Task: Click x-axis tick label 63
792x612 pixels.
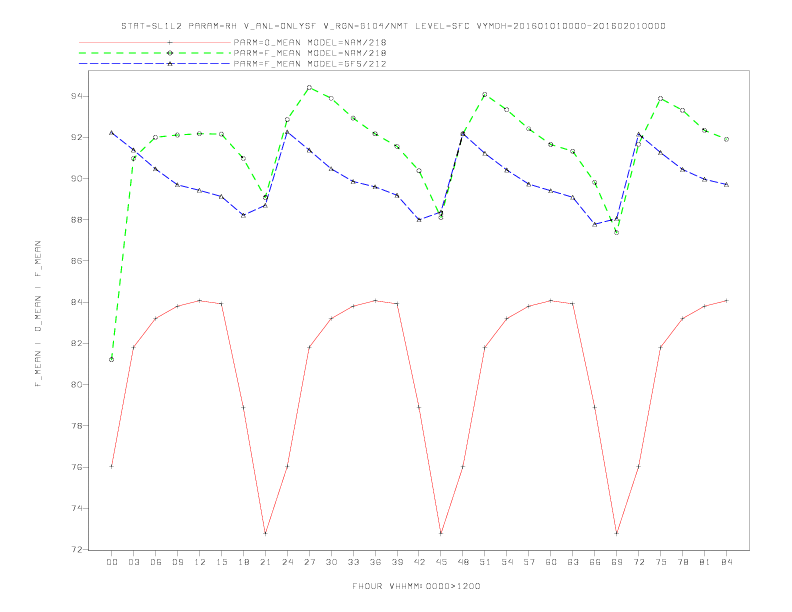Action: click(x=573, y=562)
